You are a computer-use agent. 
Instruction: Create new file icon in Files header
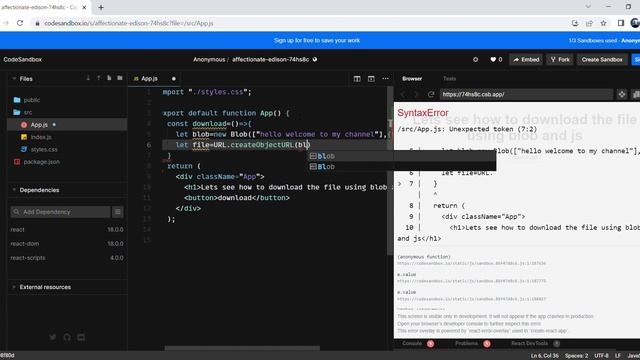[109, 78]
